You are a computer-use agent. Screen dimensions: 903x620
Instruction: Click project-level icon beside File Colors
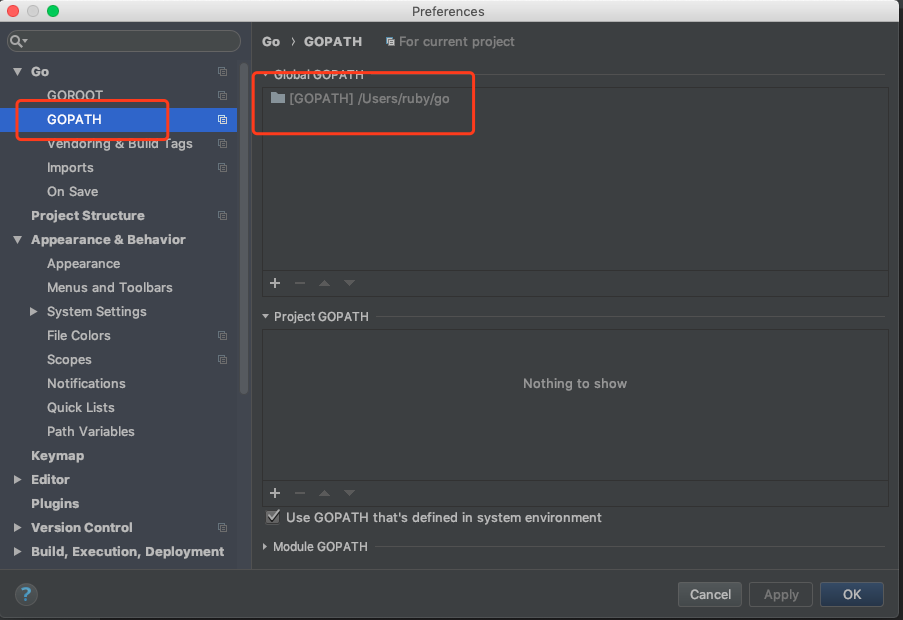222,336
